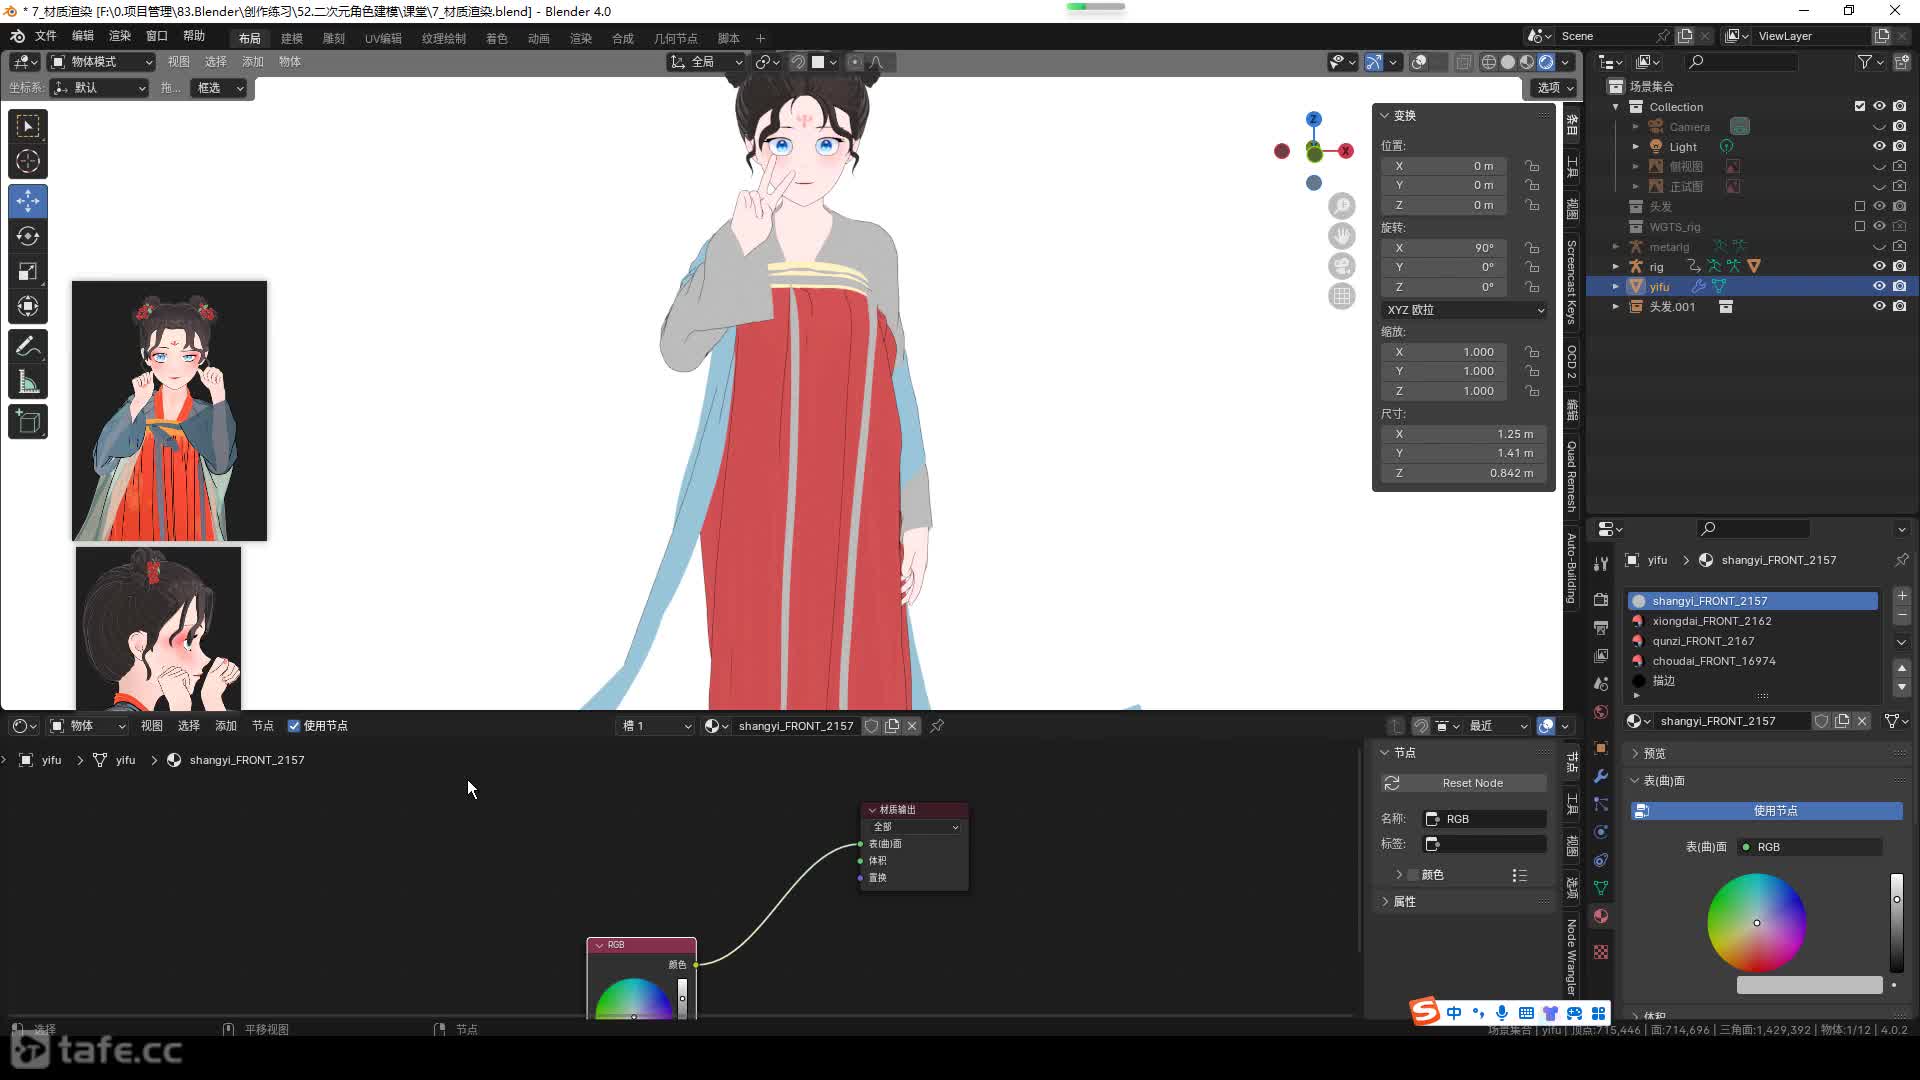Open the object mode dropdown
Viewport: 1920px width, 1080px height.
[101, 62]
